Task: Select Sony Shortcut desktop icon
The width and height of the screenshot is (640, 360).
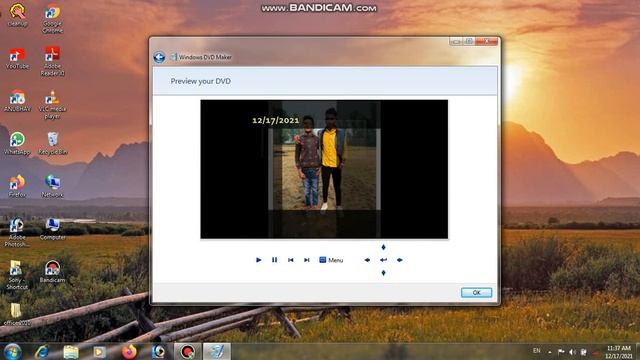Action: [17, 275]
